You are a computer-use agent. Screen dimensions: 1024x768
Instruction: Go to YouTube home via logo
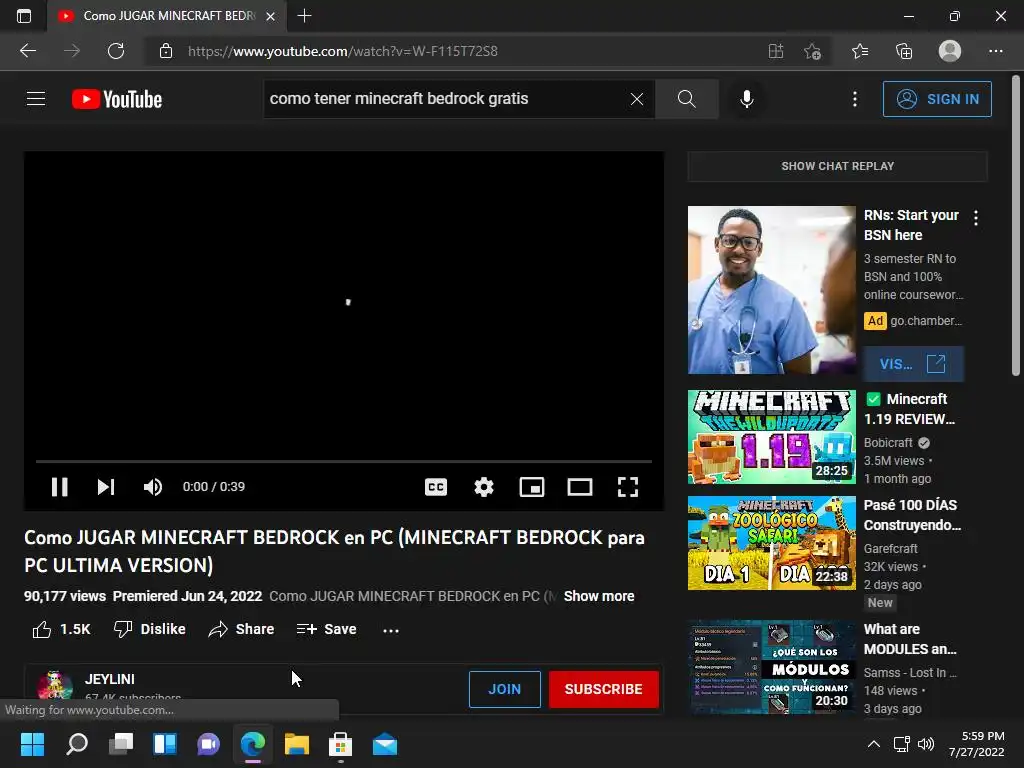point(117,99)
